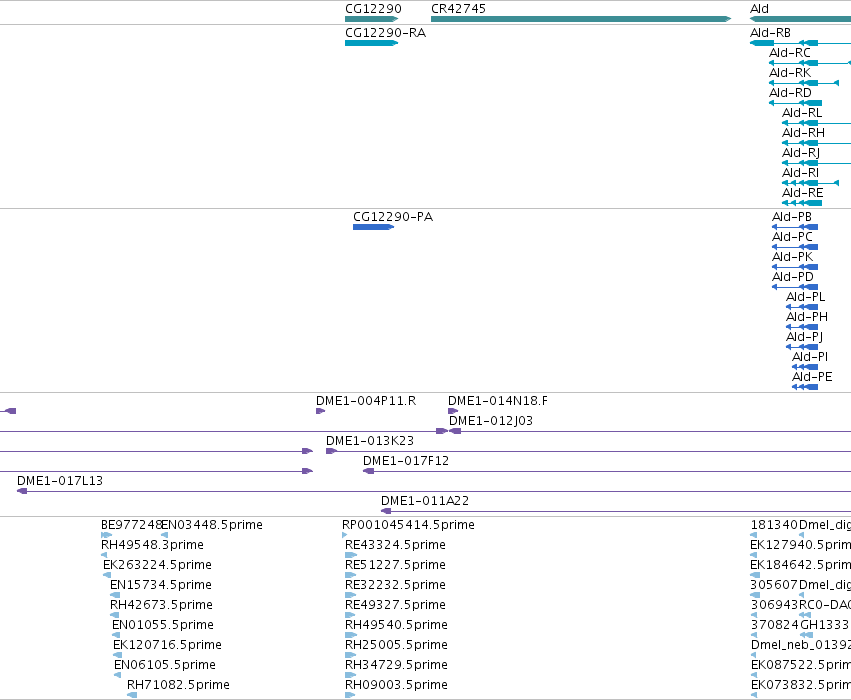Click the EK127940.5prime EST label
The width and height of the screenshot is (851, 700).
coord(801,545)
